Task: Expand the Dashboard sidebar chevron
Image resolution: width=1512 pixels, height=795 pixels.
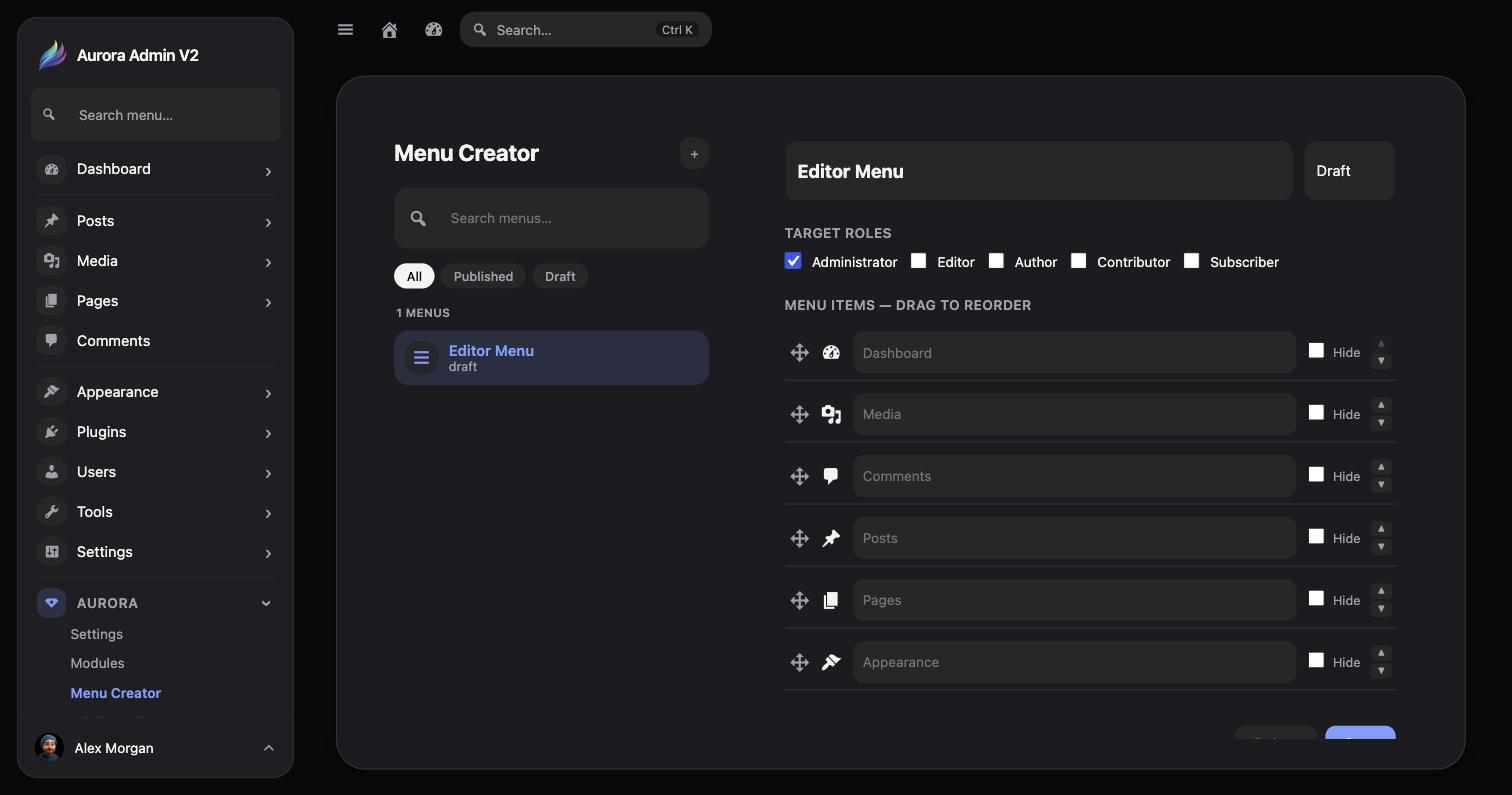Action: click(x=268, y=171)
